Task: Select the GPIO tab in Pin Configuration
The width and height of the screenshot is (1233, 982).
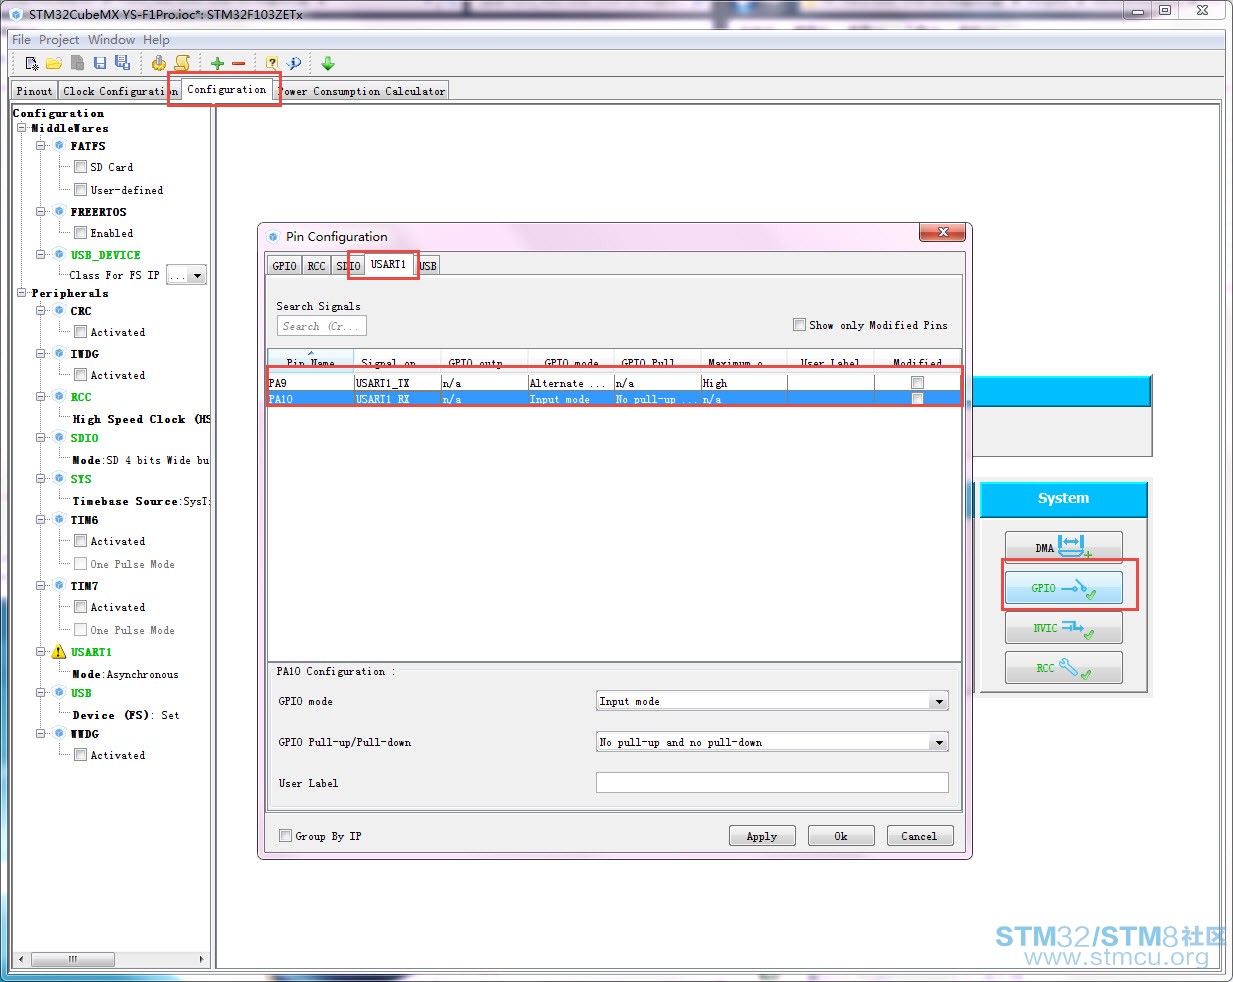Action: click(x=284, y=266)
